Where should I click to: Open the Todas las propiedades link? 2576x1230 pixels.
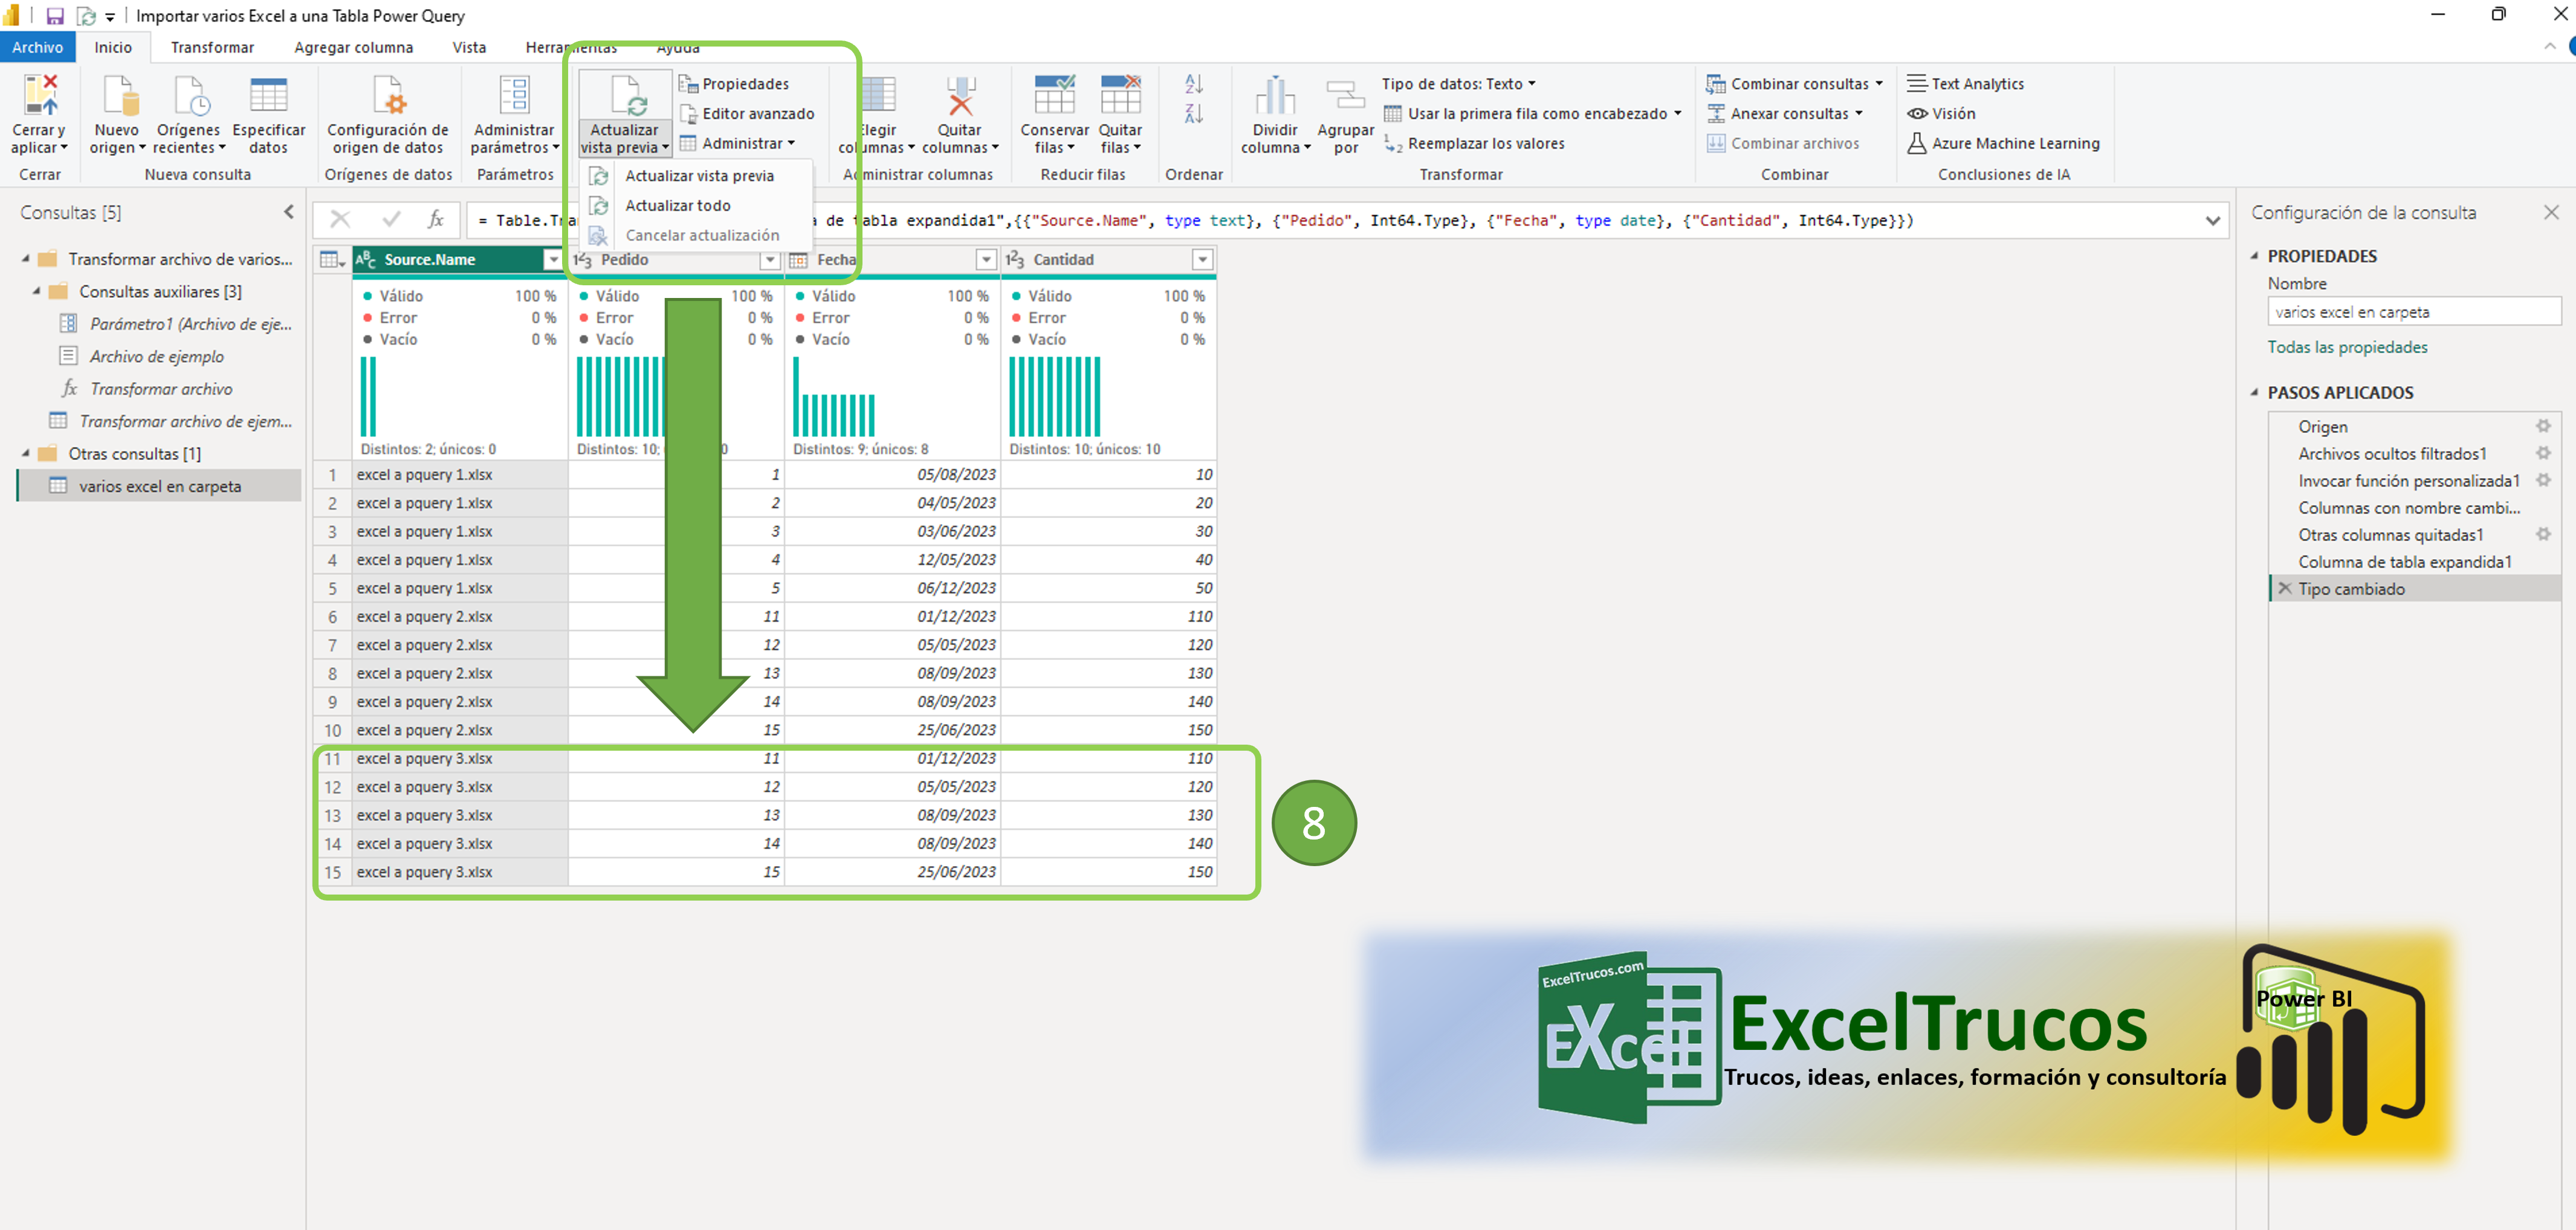point(2346,347)
